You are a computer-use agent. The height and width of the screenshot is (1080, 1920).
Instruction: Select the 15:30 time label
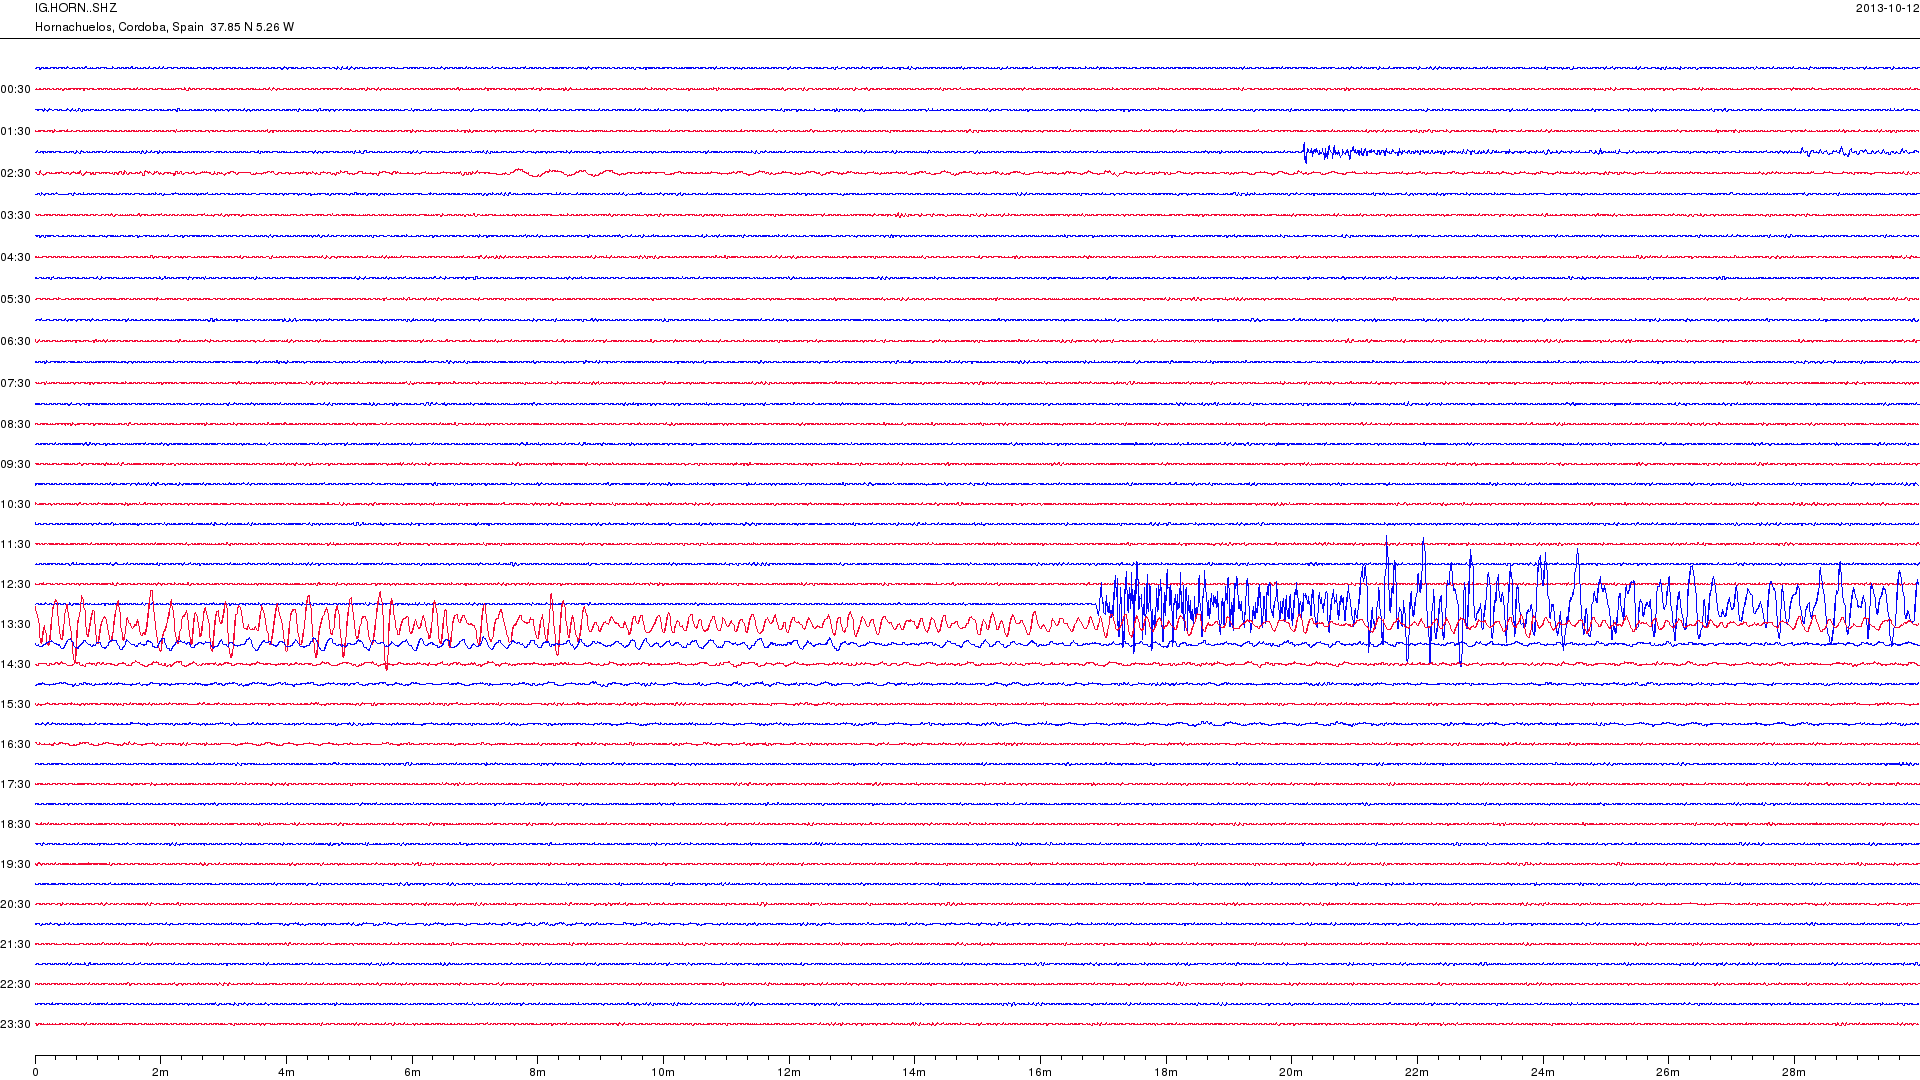(x=16, y=704)
